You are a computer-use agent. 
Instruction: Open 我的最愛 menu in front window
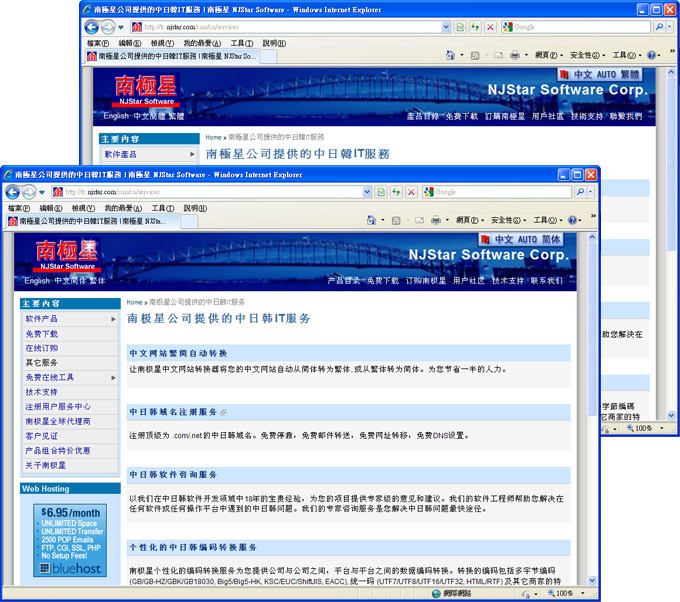coord(123,208)
